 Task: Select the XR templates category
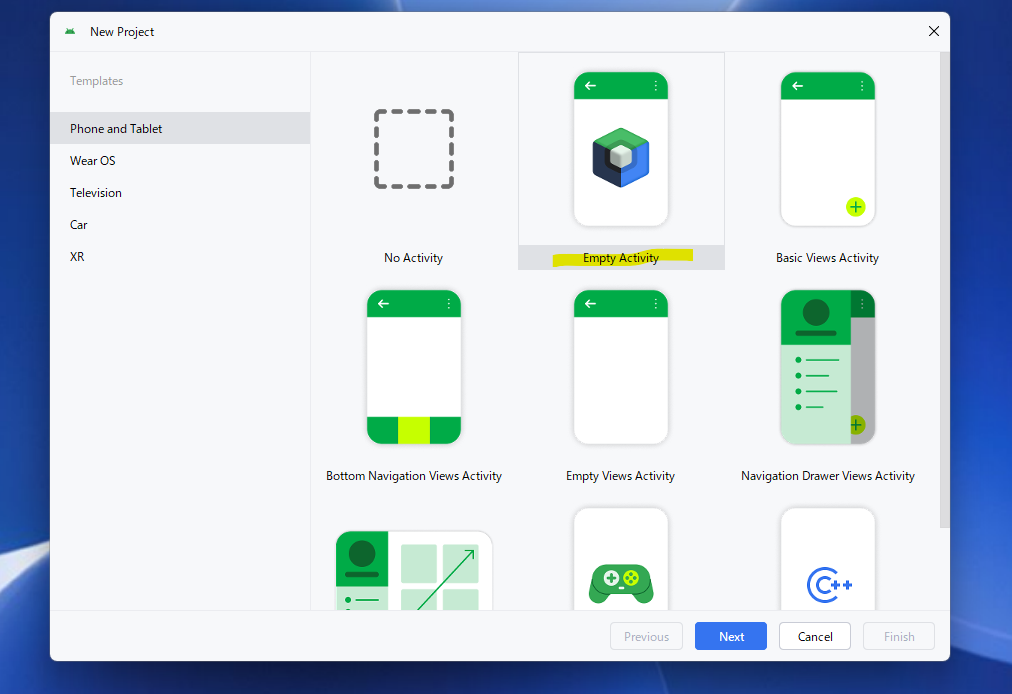(180, 256)
